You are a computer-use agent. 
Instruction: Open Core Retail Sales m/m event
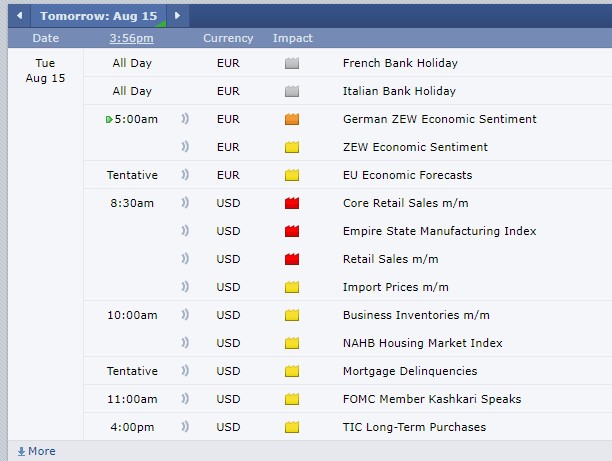(405, 203)
